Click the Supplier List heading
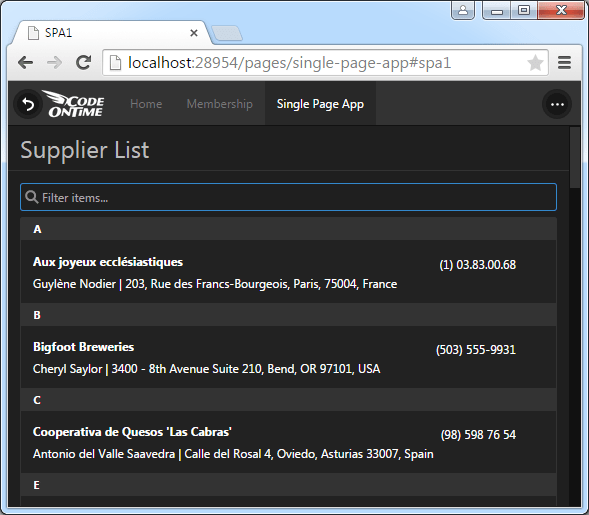 point(85,150)
